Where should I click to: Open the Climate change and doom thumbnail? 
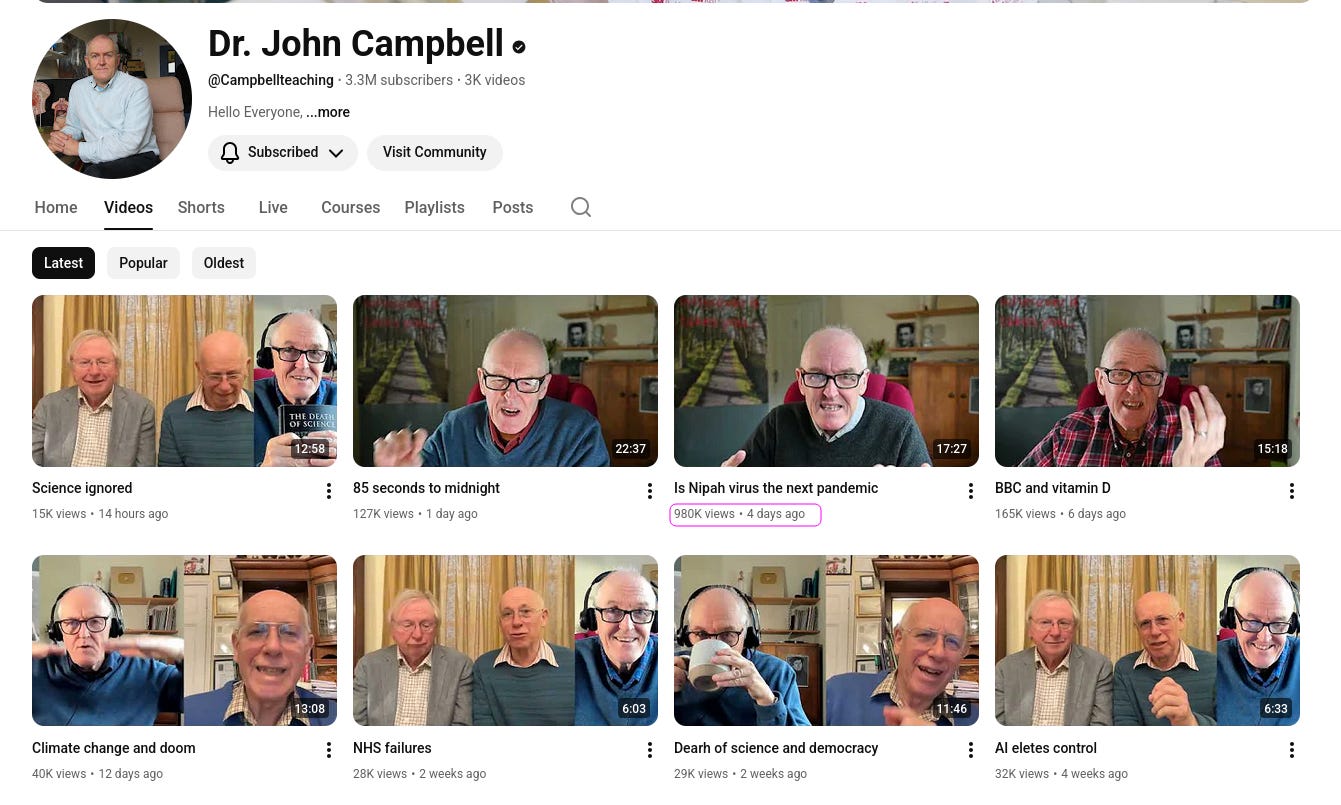pyautogui.click(x=184, y=640)
